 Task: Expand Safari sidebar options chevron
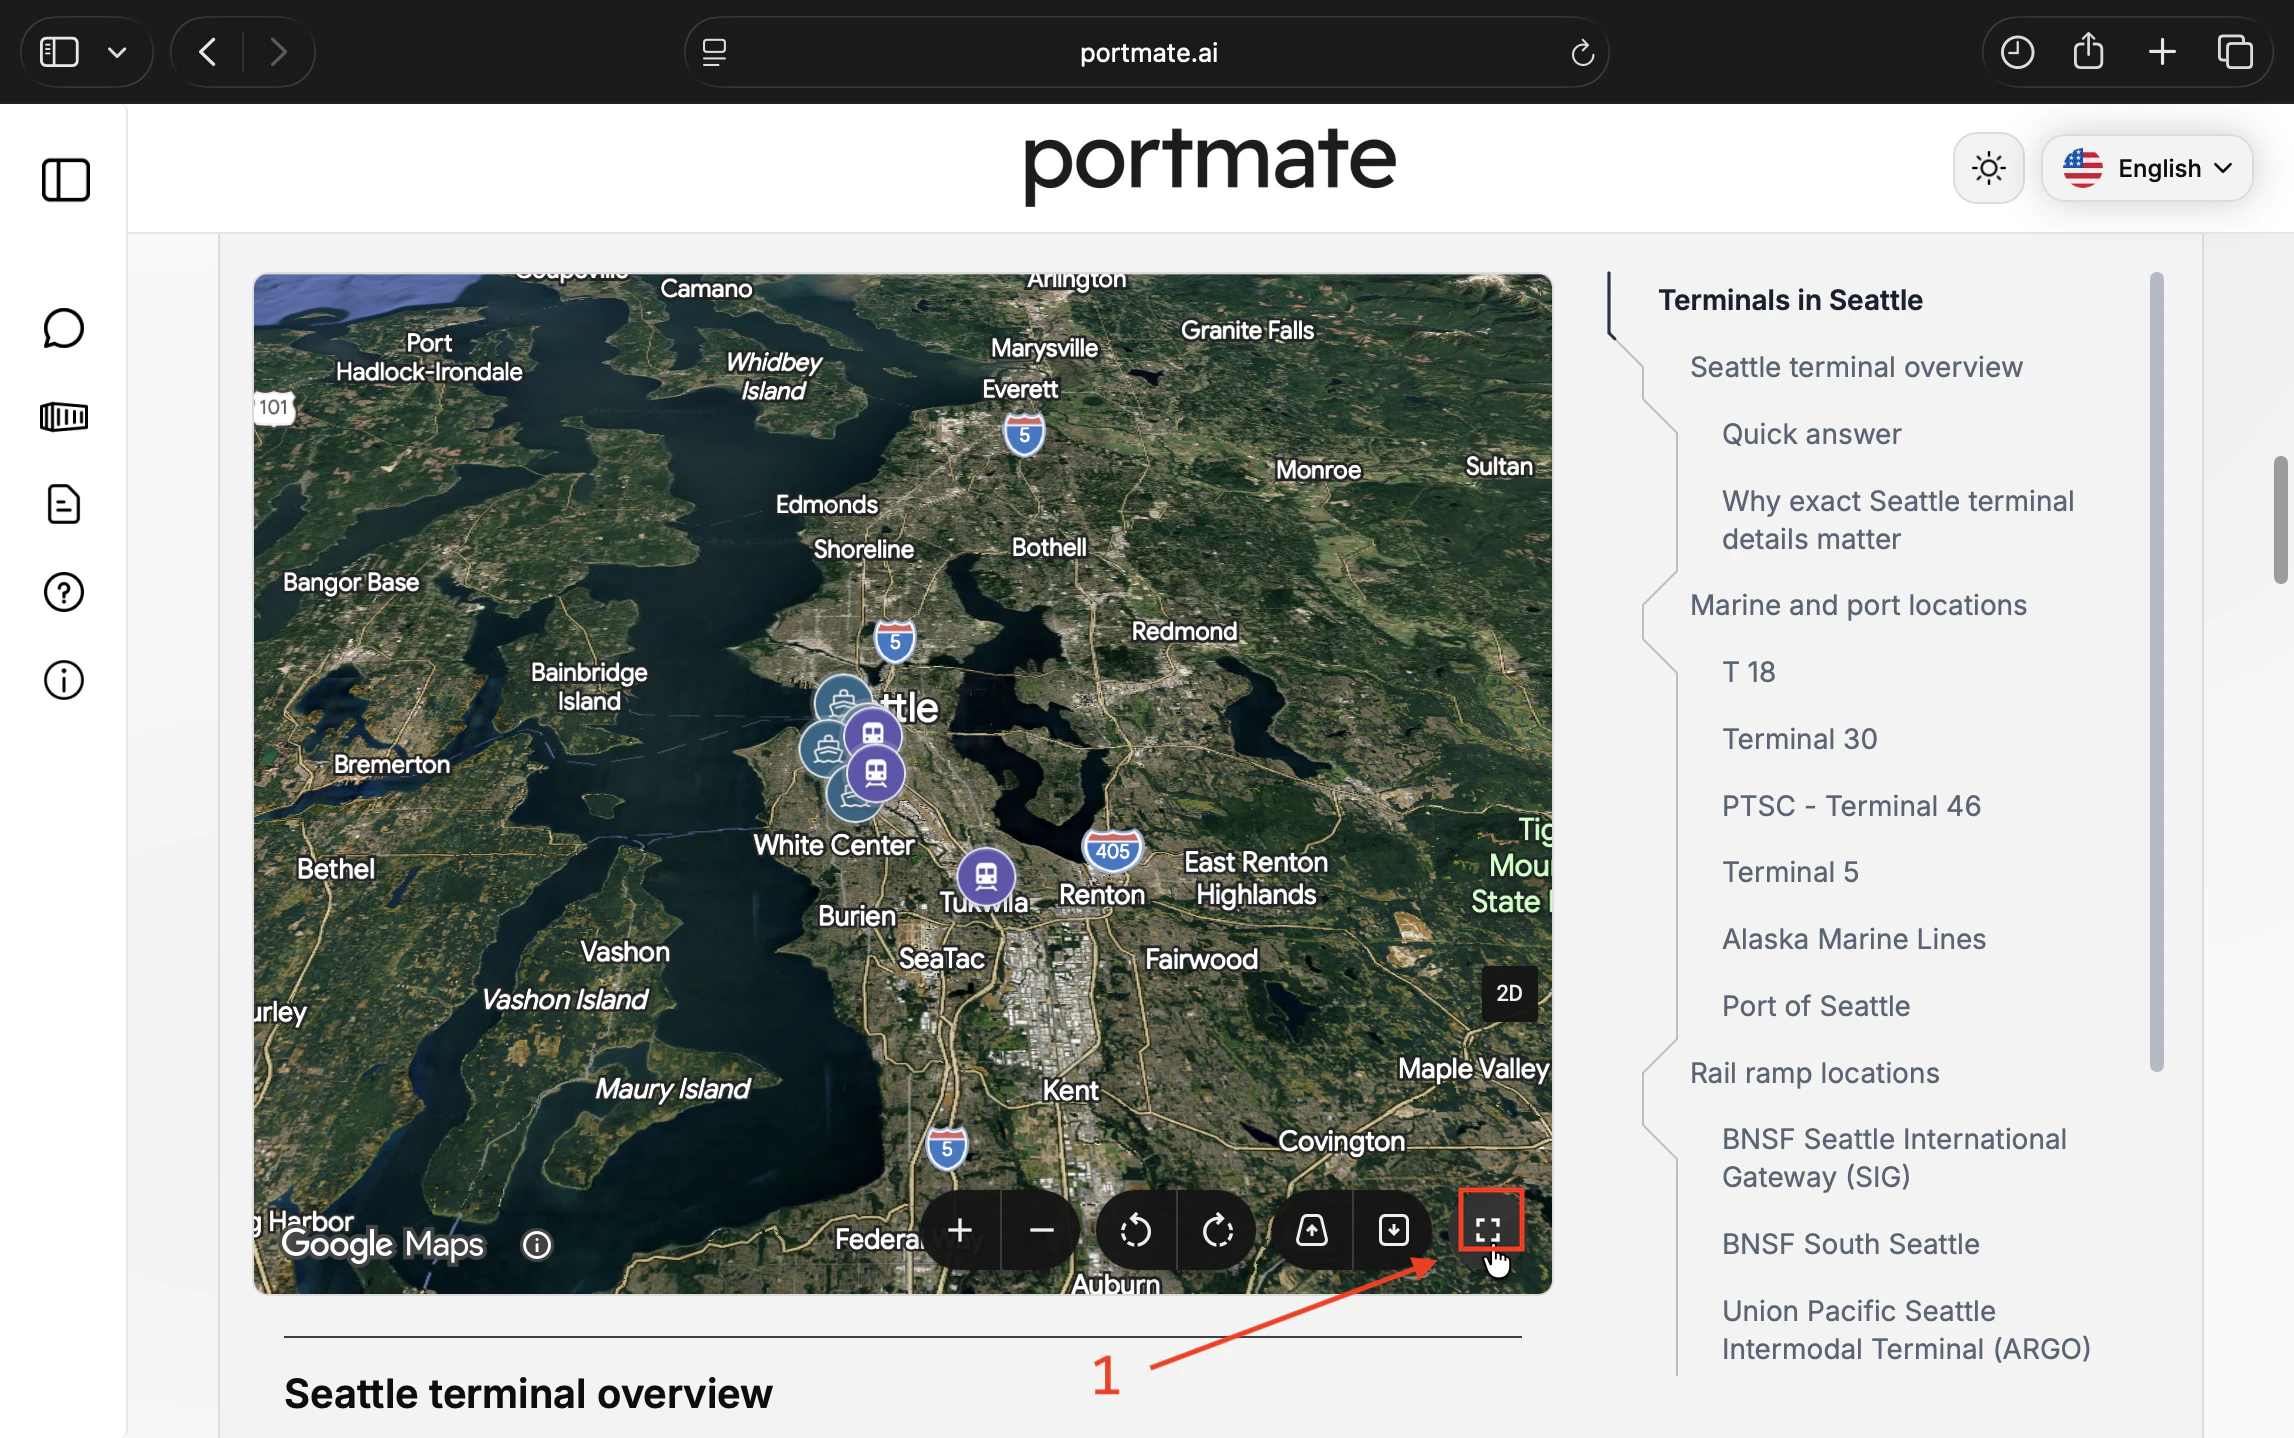click(117, 53)
